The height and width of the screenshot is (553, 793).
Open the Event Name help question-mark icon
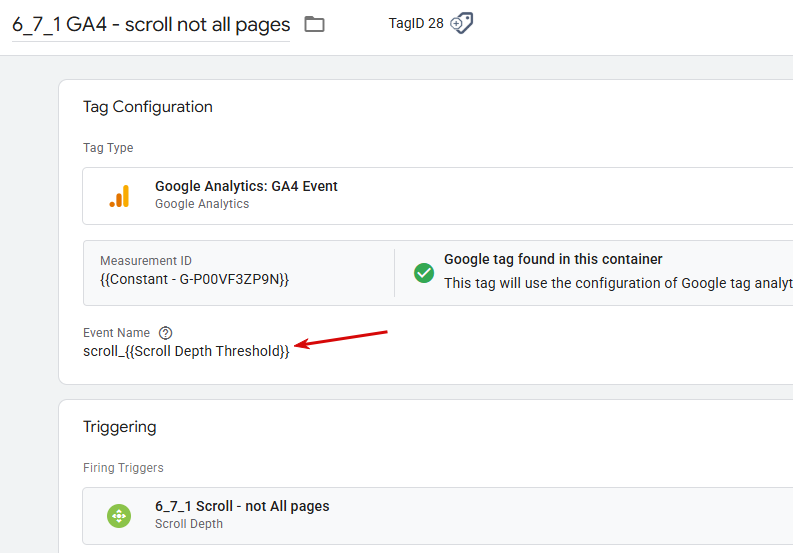(166, 333)
